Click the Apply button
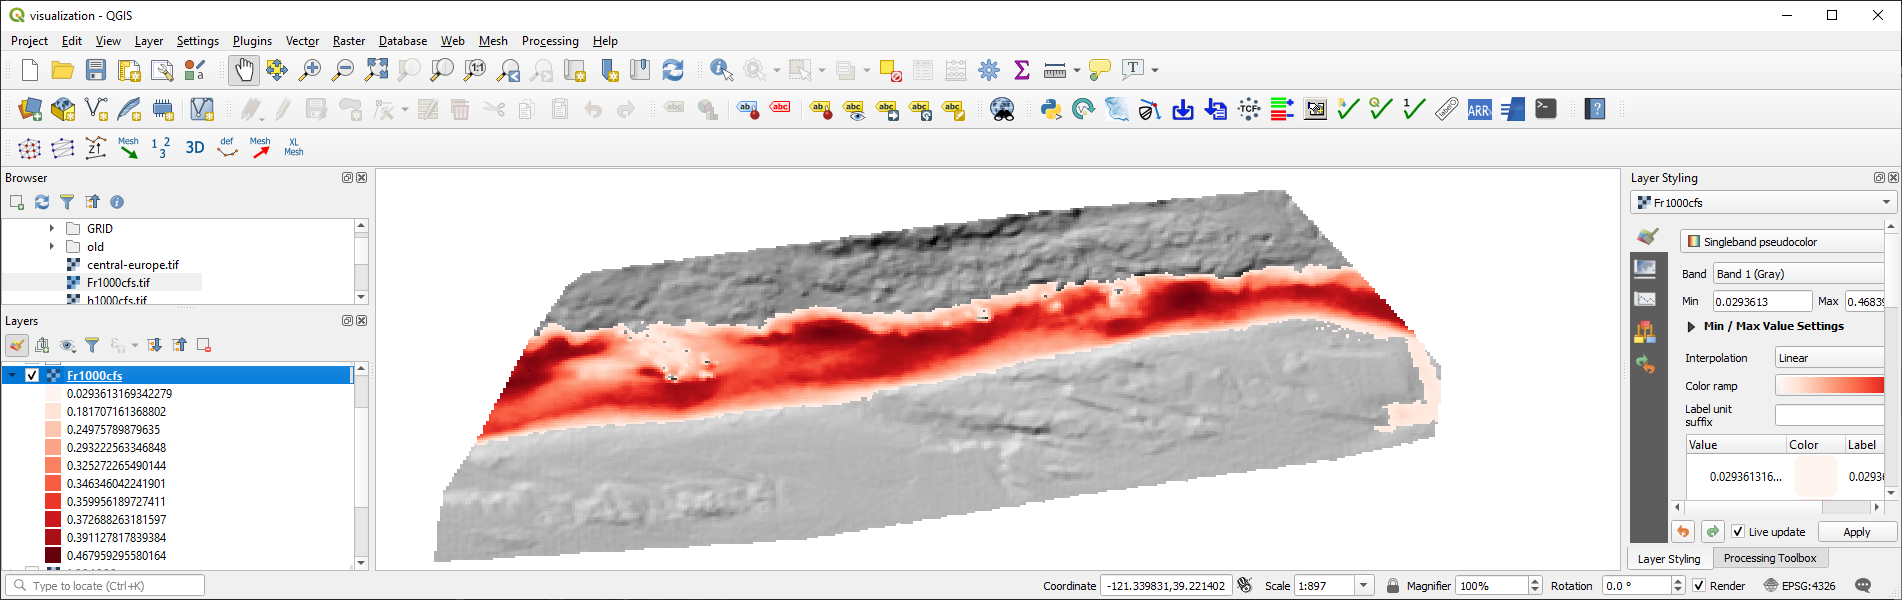Viewport: 1902px width, 600px height. click(1856, 532)
